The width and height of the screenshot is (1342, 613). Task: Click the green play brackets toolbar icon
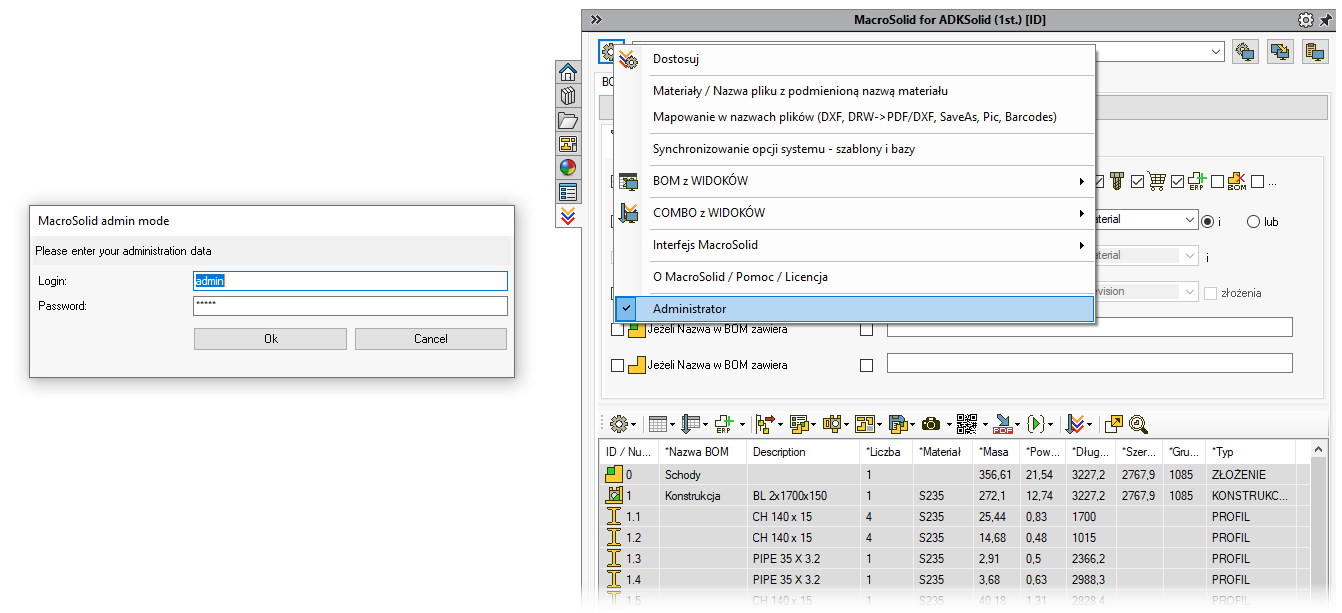[x=1037, y=424]
